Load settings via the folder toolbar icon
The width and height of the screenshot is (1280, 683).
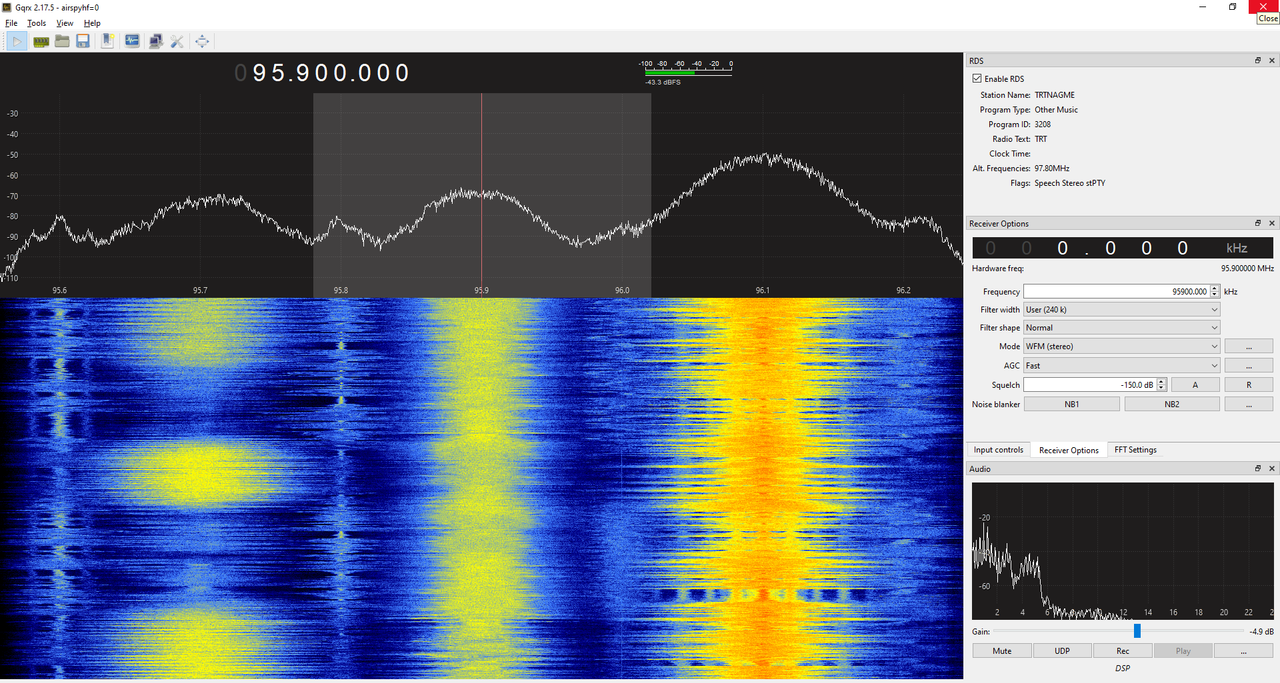coord(62,41)
